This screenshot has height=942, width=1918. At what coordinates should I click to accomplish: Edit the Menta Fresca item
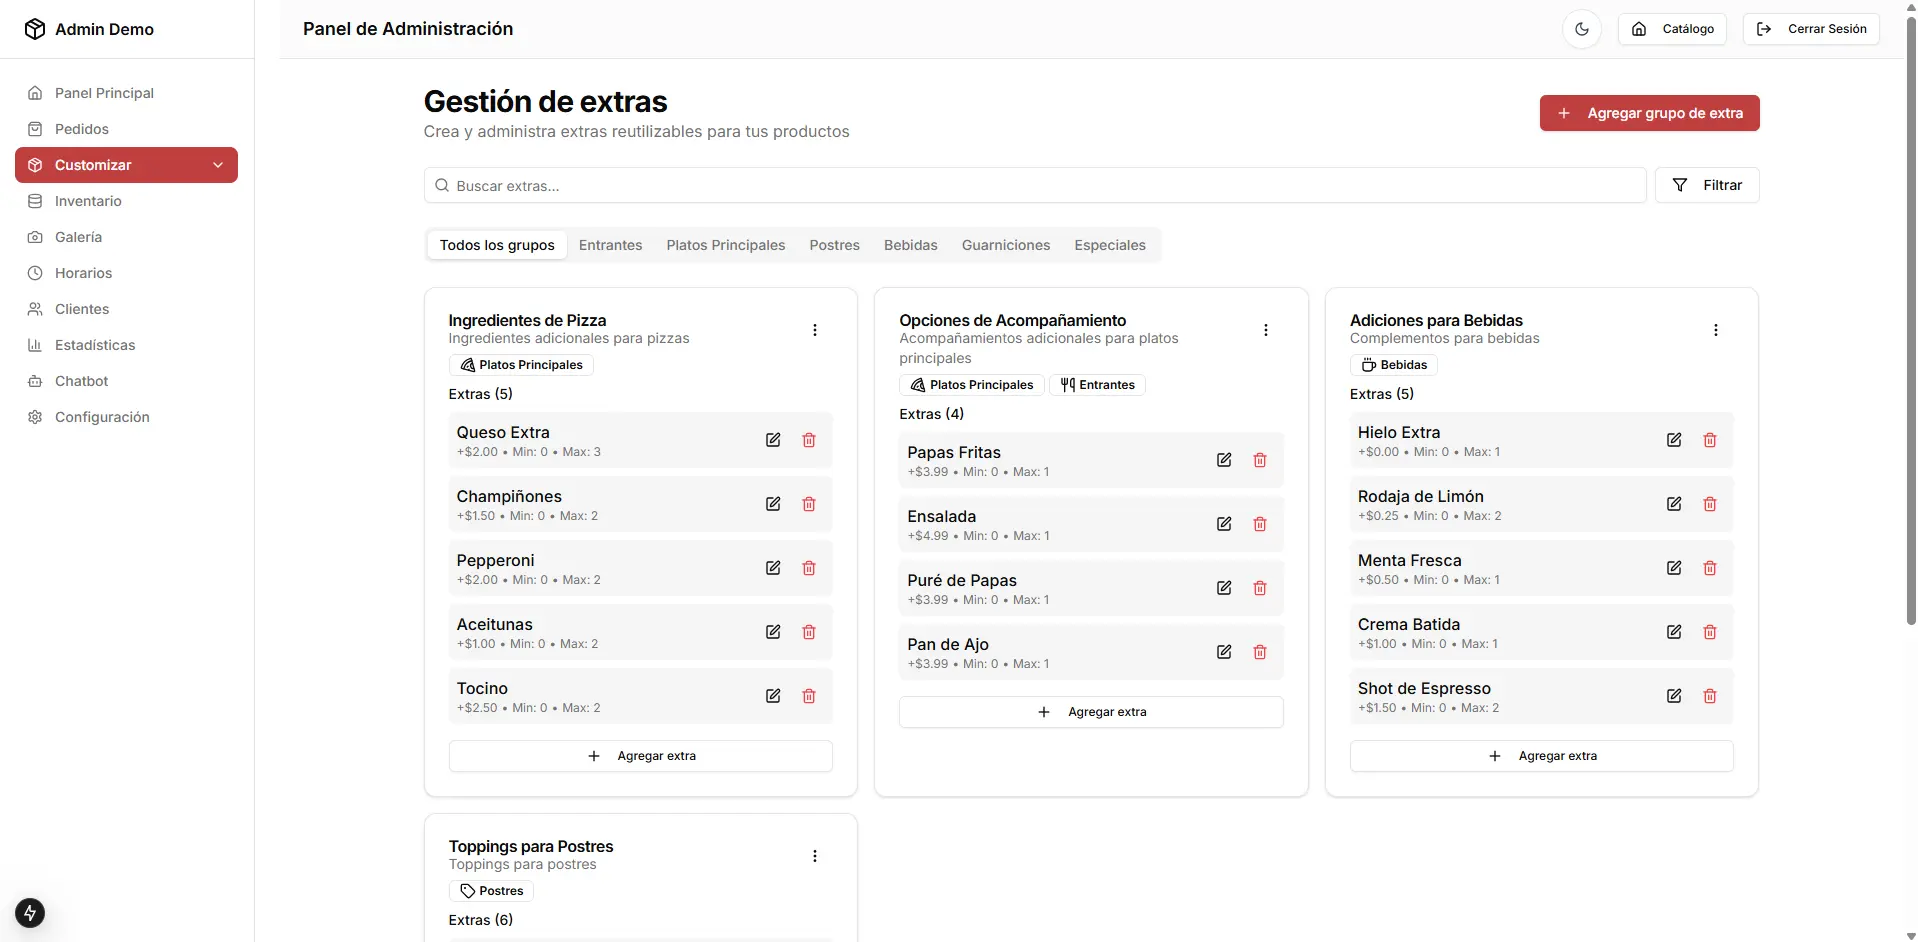(1674, 568)
